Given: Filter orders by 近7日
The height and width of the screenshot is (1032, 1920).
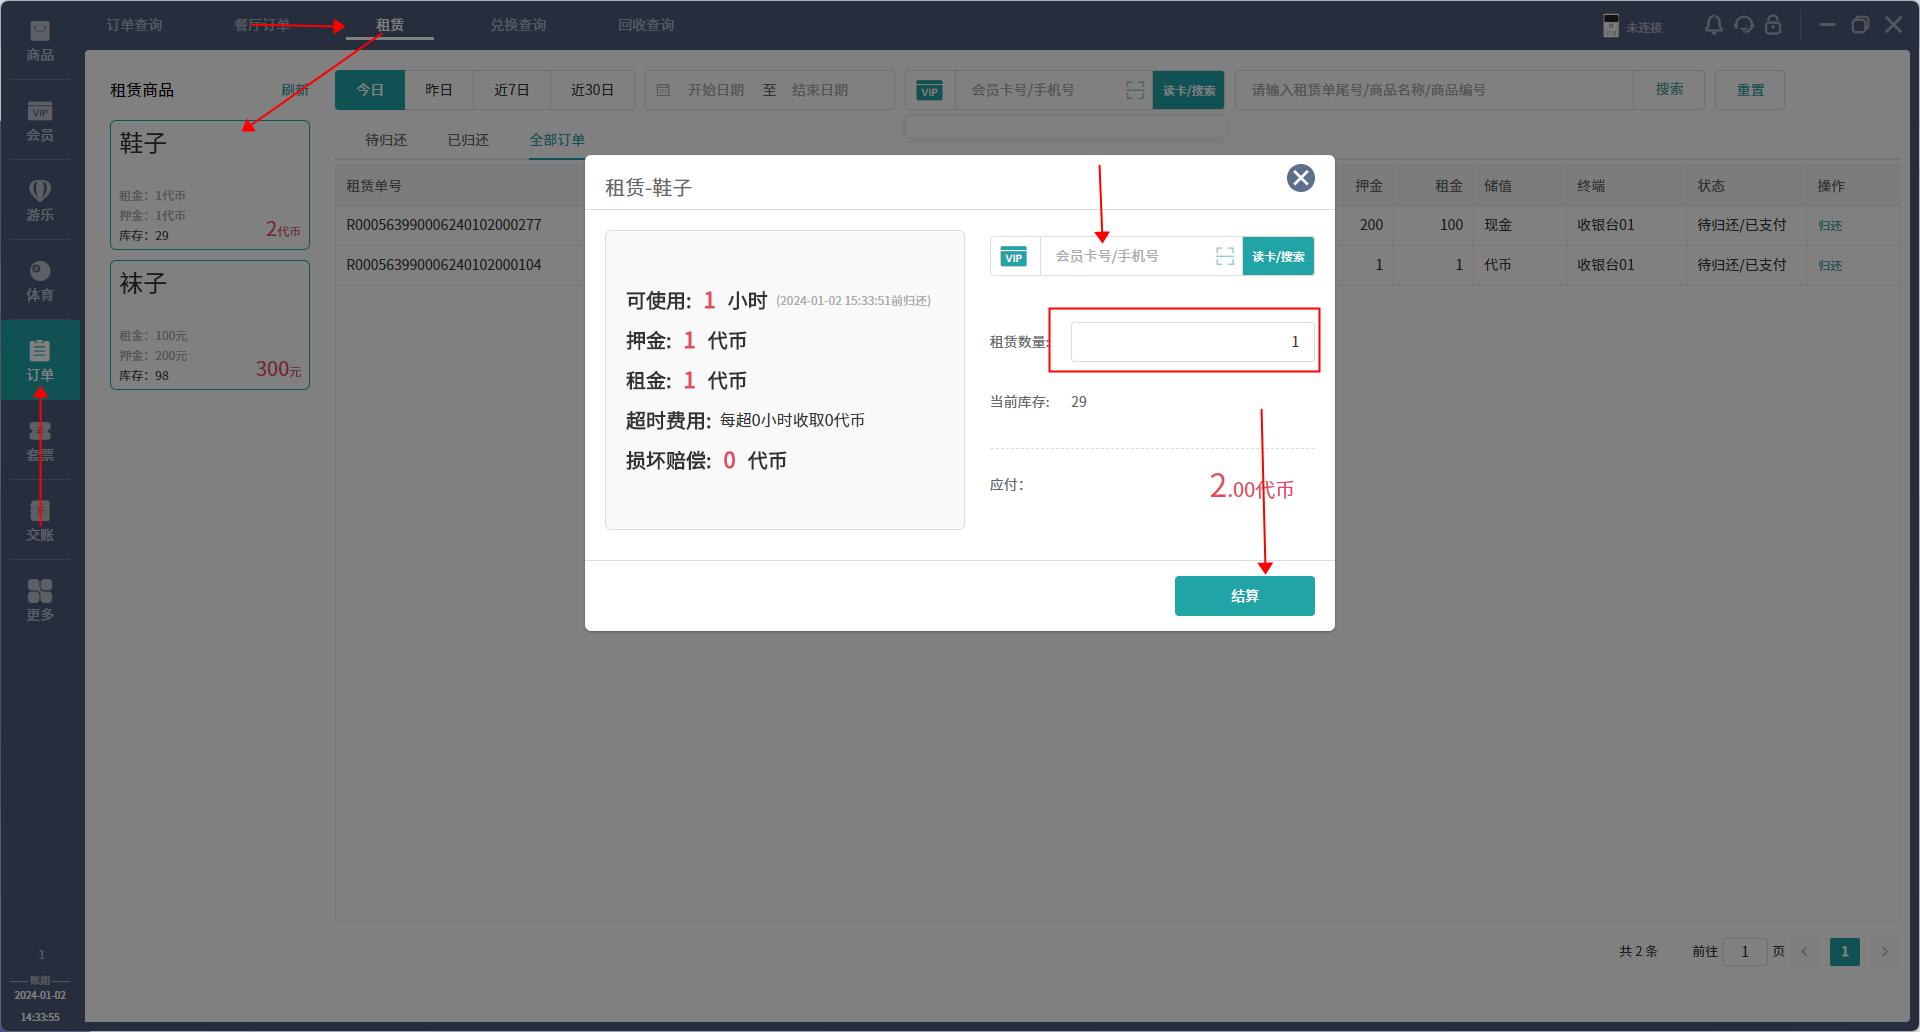Looking at the screenshot, I should pos(511,90).
